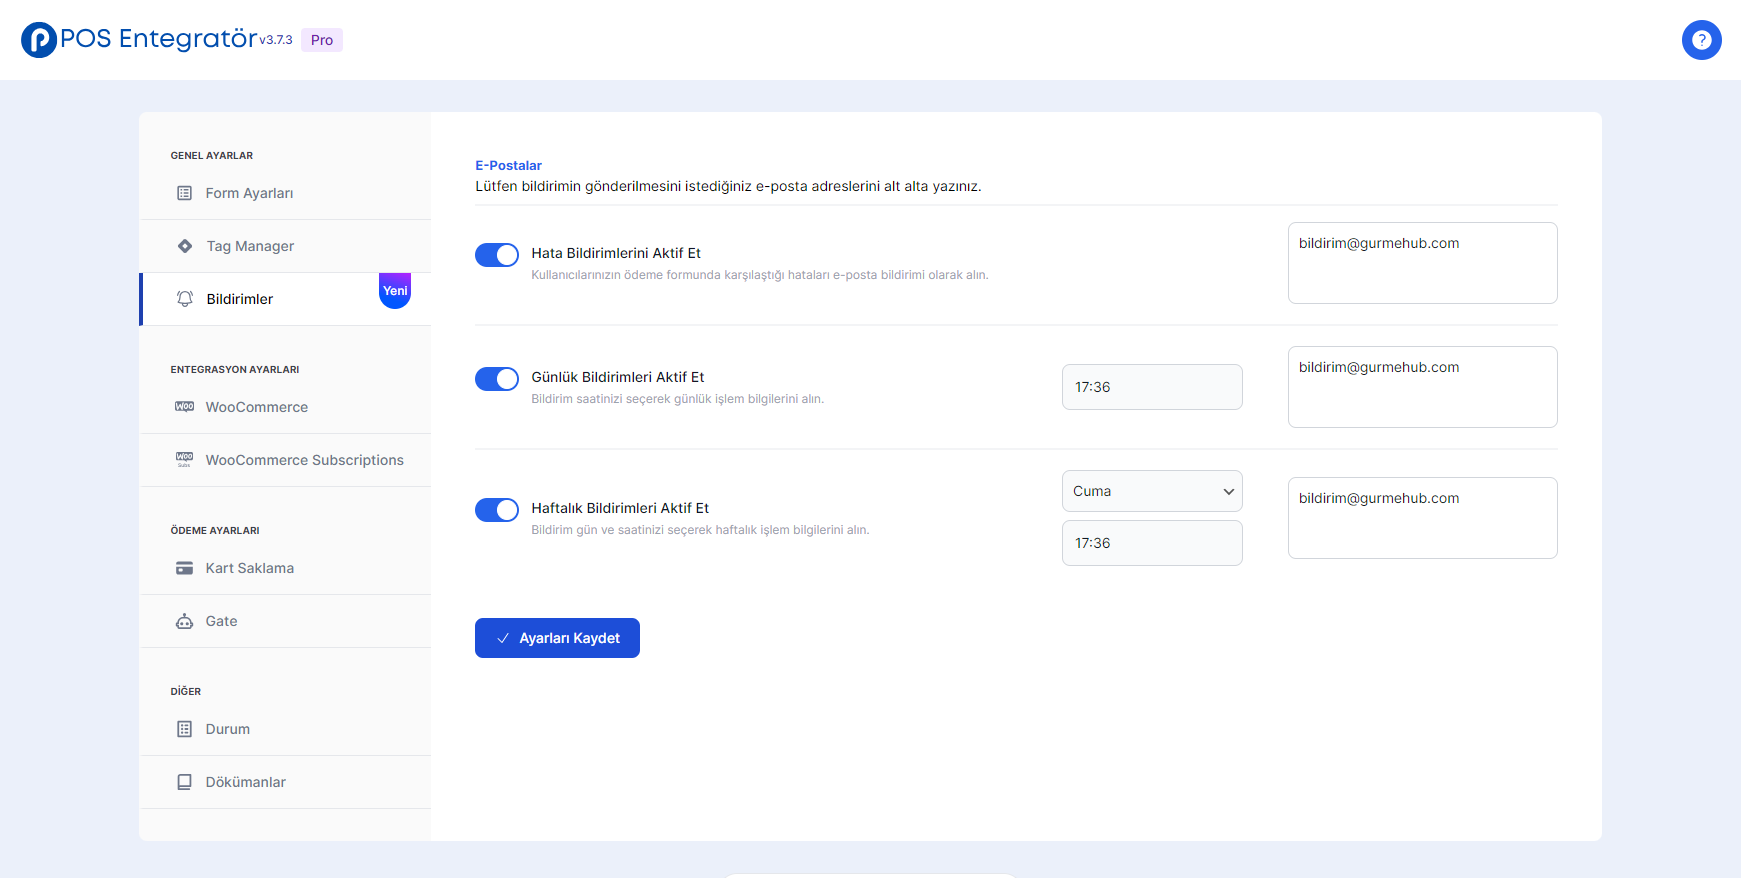Go to Tag Manager menu item

[x=285, y=246]
